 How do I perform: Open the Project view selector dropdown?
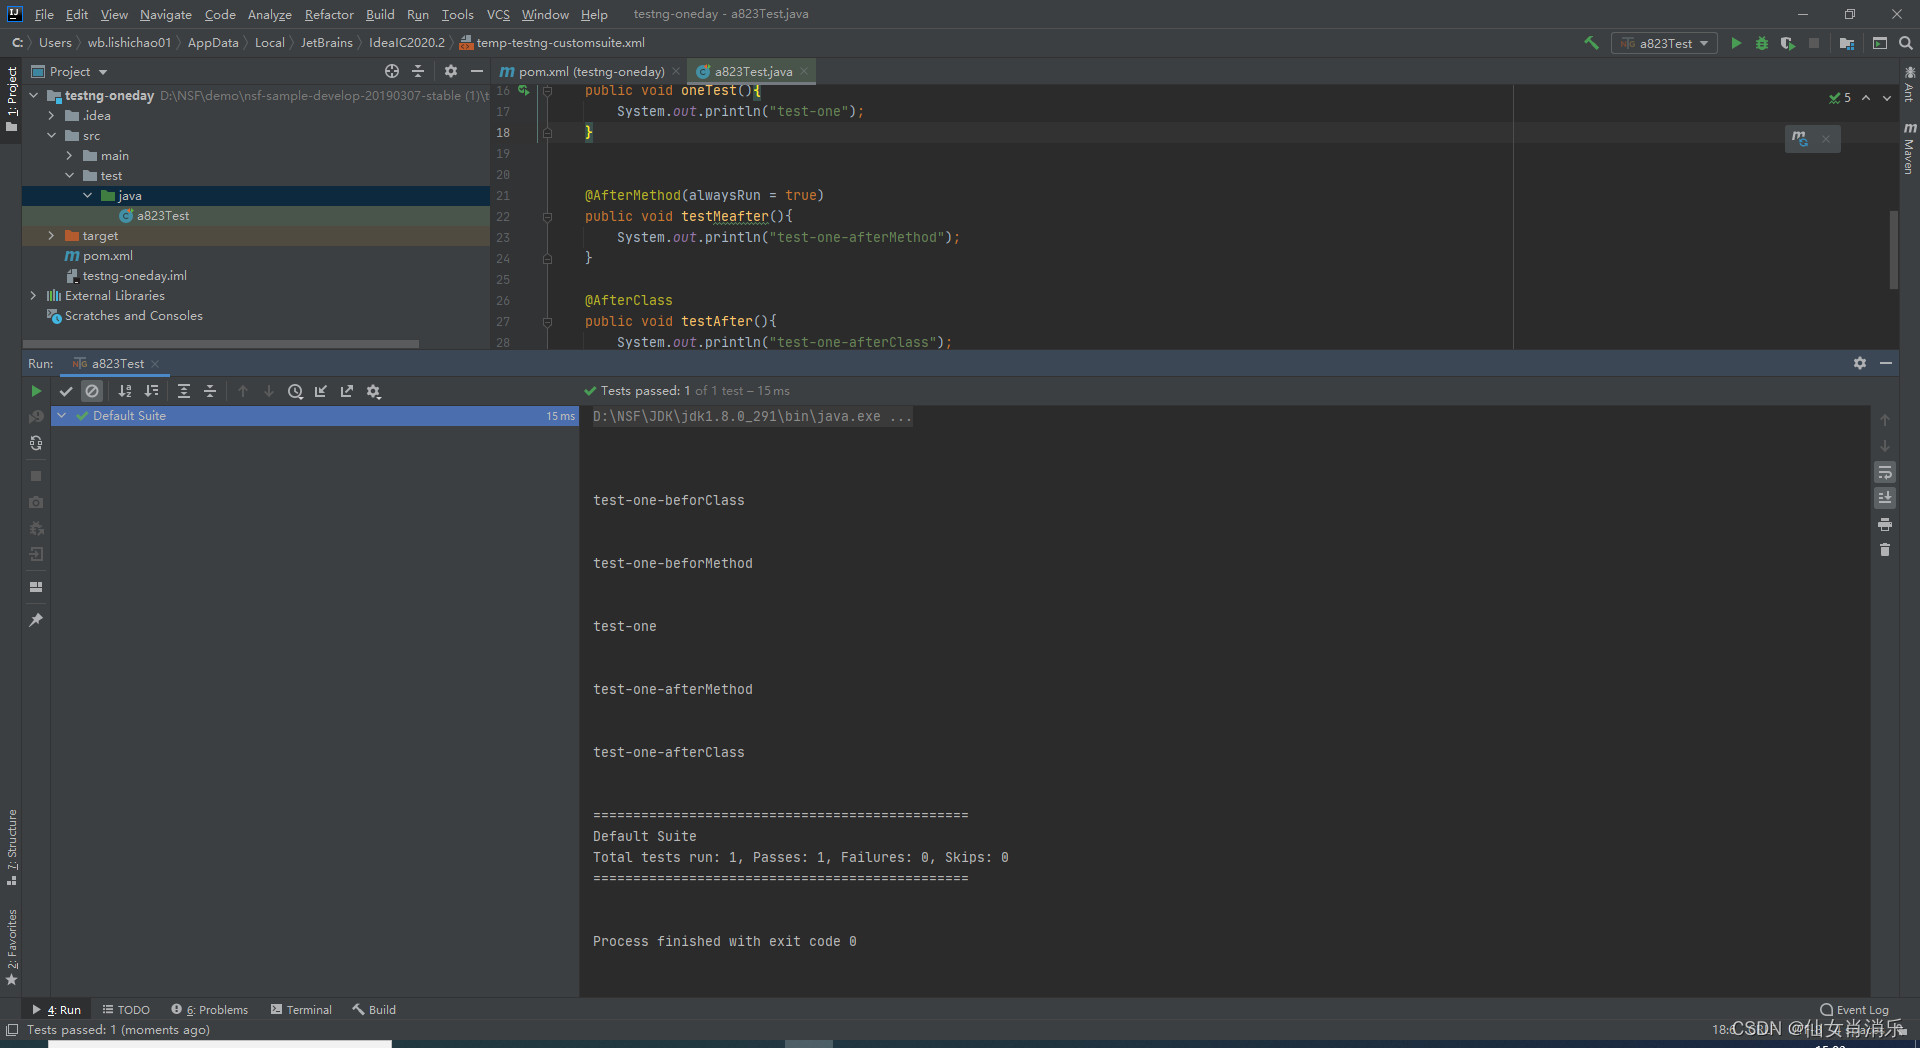pos(69,71)
